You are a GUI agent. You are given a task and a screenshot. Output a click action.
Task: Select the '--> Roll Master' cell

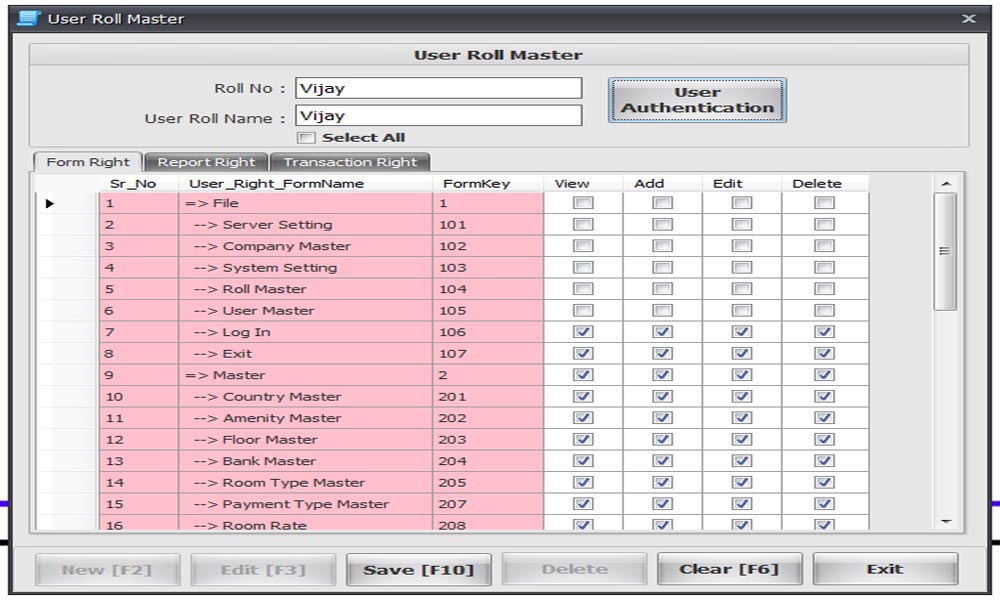coord(305,289)
